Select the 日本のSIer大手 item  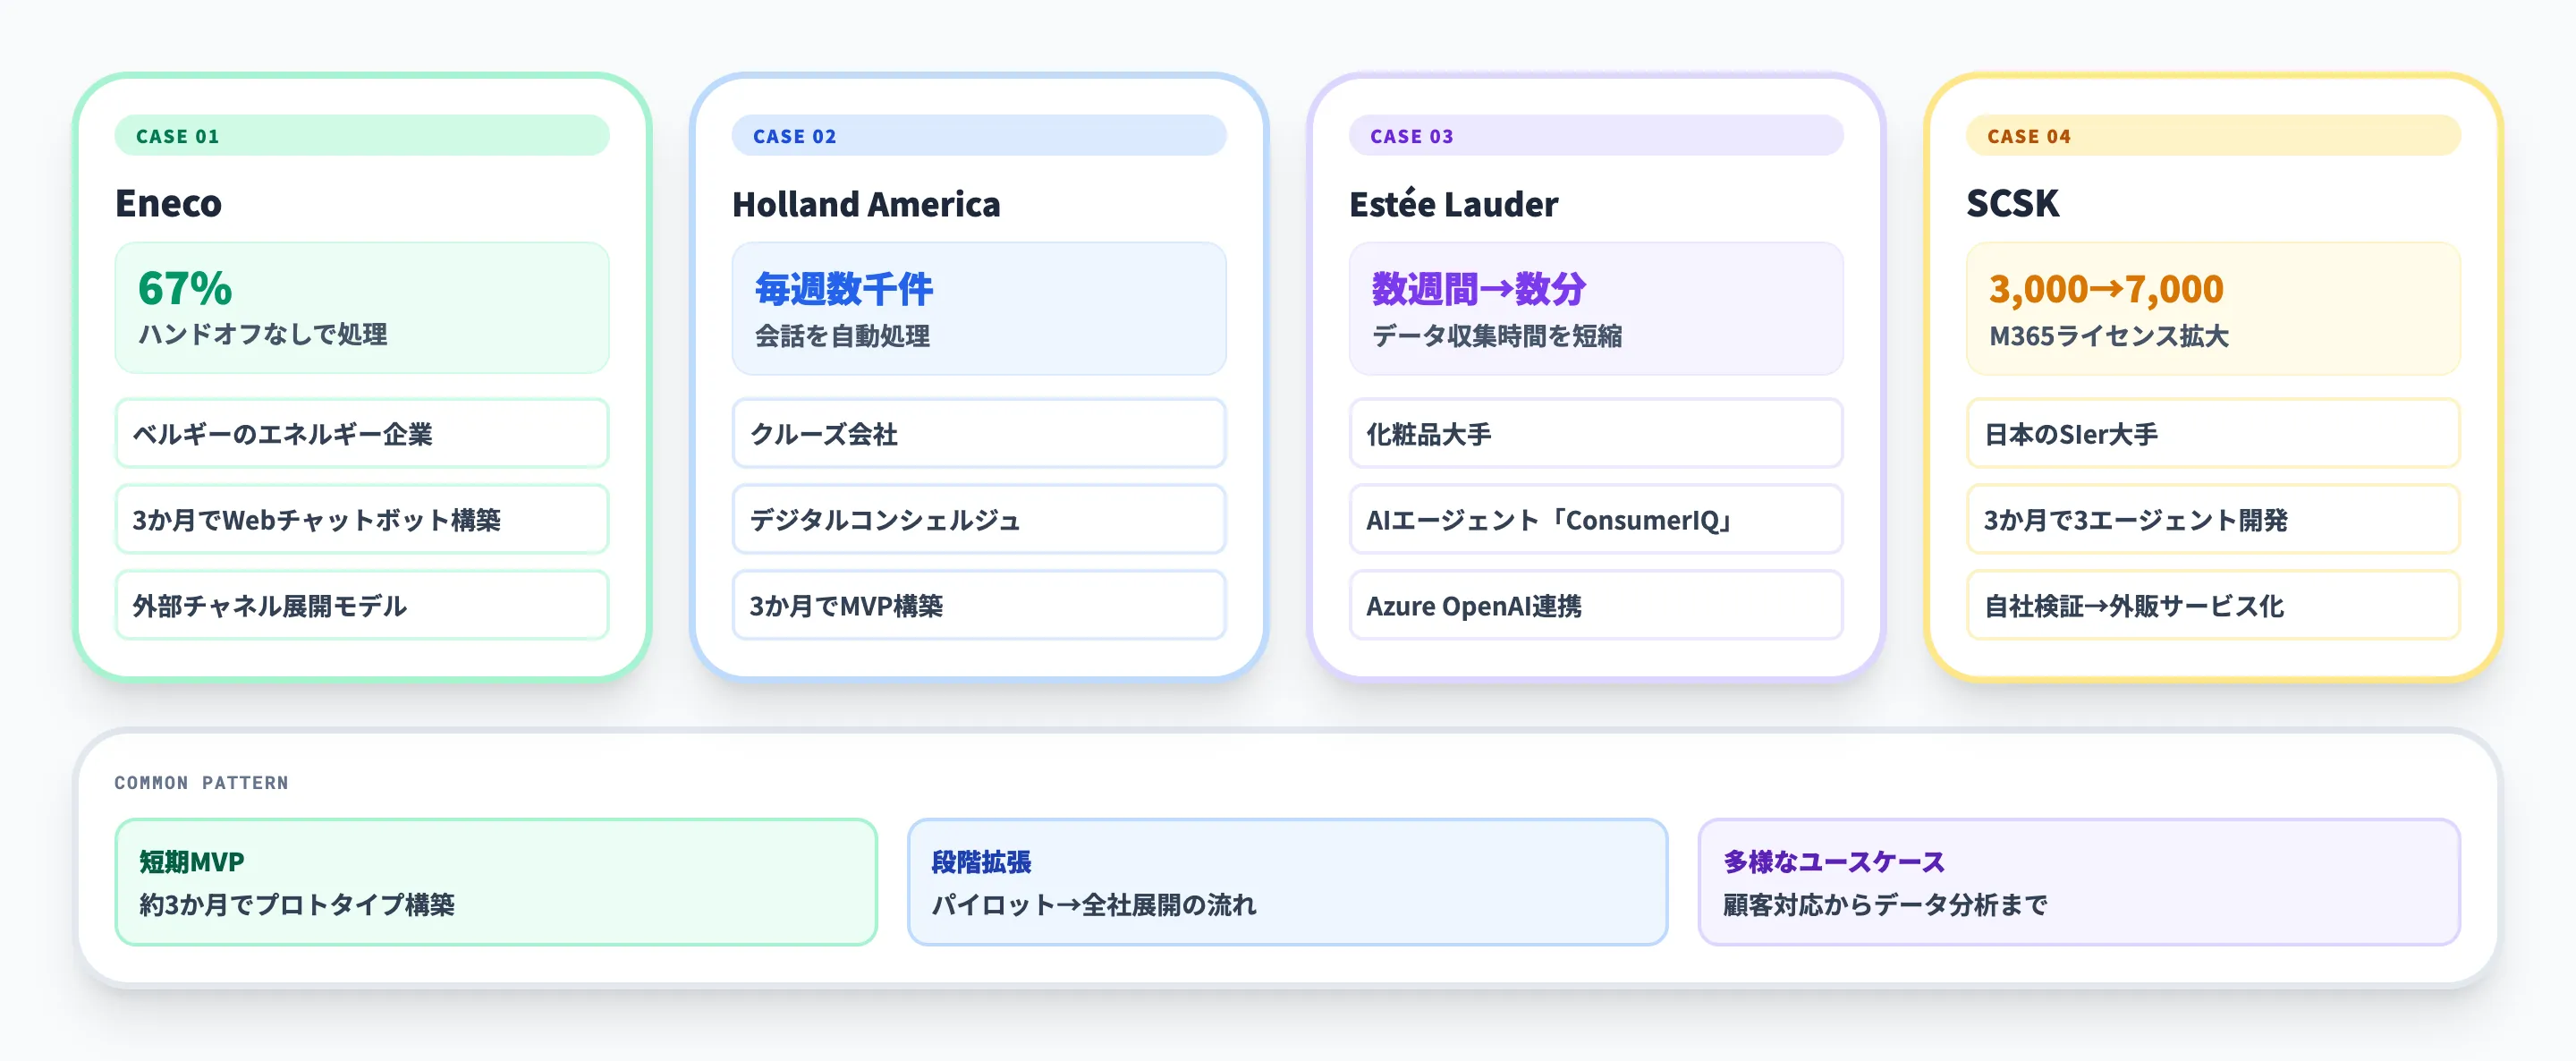pos(2212,434)
